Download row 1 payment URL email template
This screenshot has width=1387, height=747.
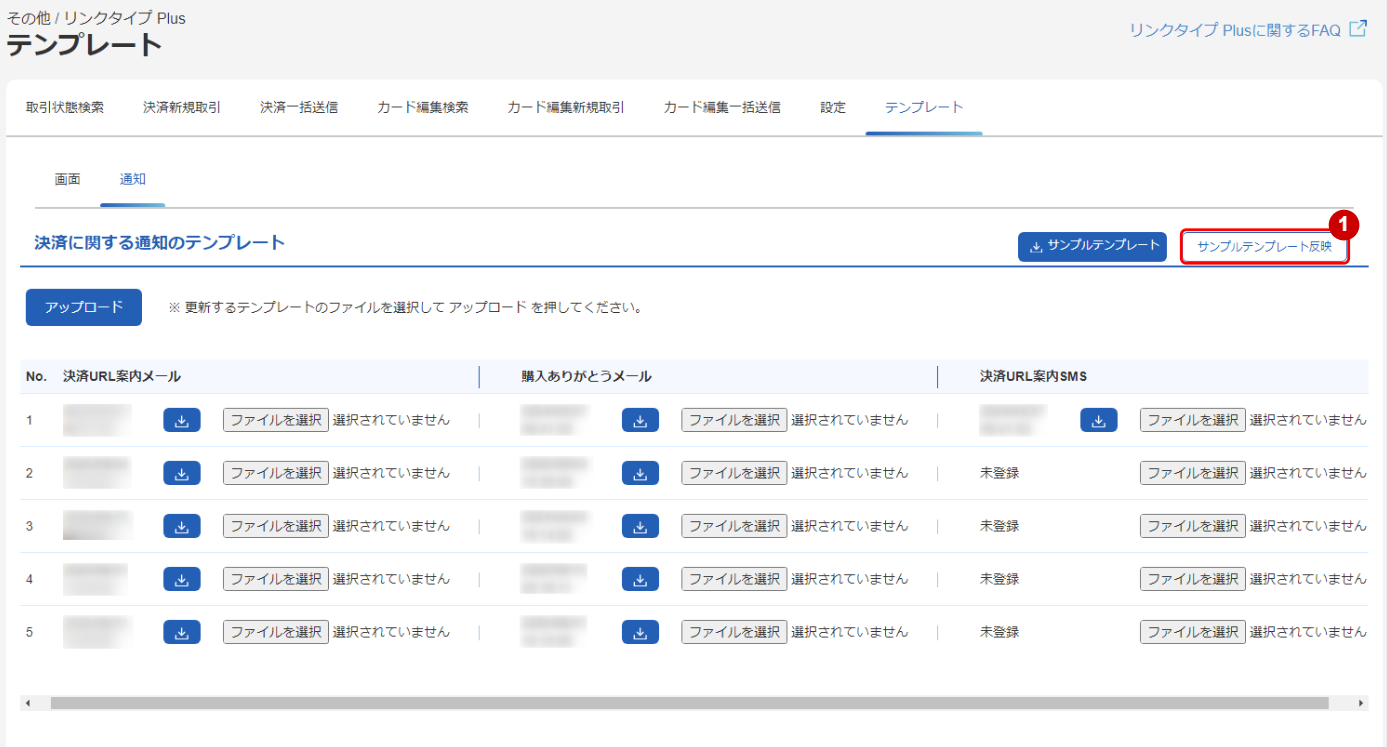(x=182, y=420)
